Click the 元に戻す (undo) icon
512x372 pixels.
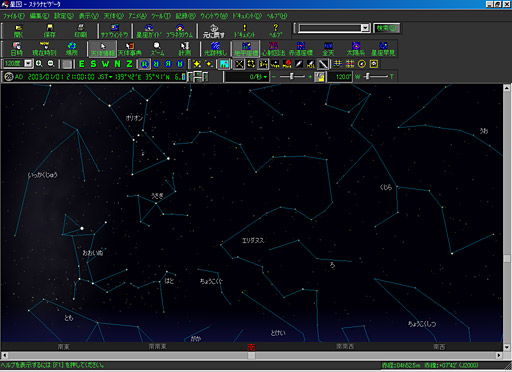[x=214, y=31]
